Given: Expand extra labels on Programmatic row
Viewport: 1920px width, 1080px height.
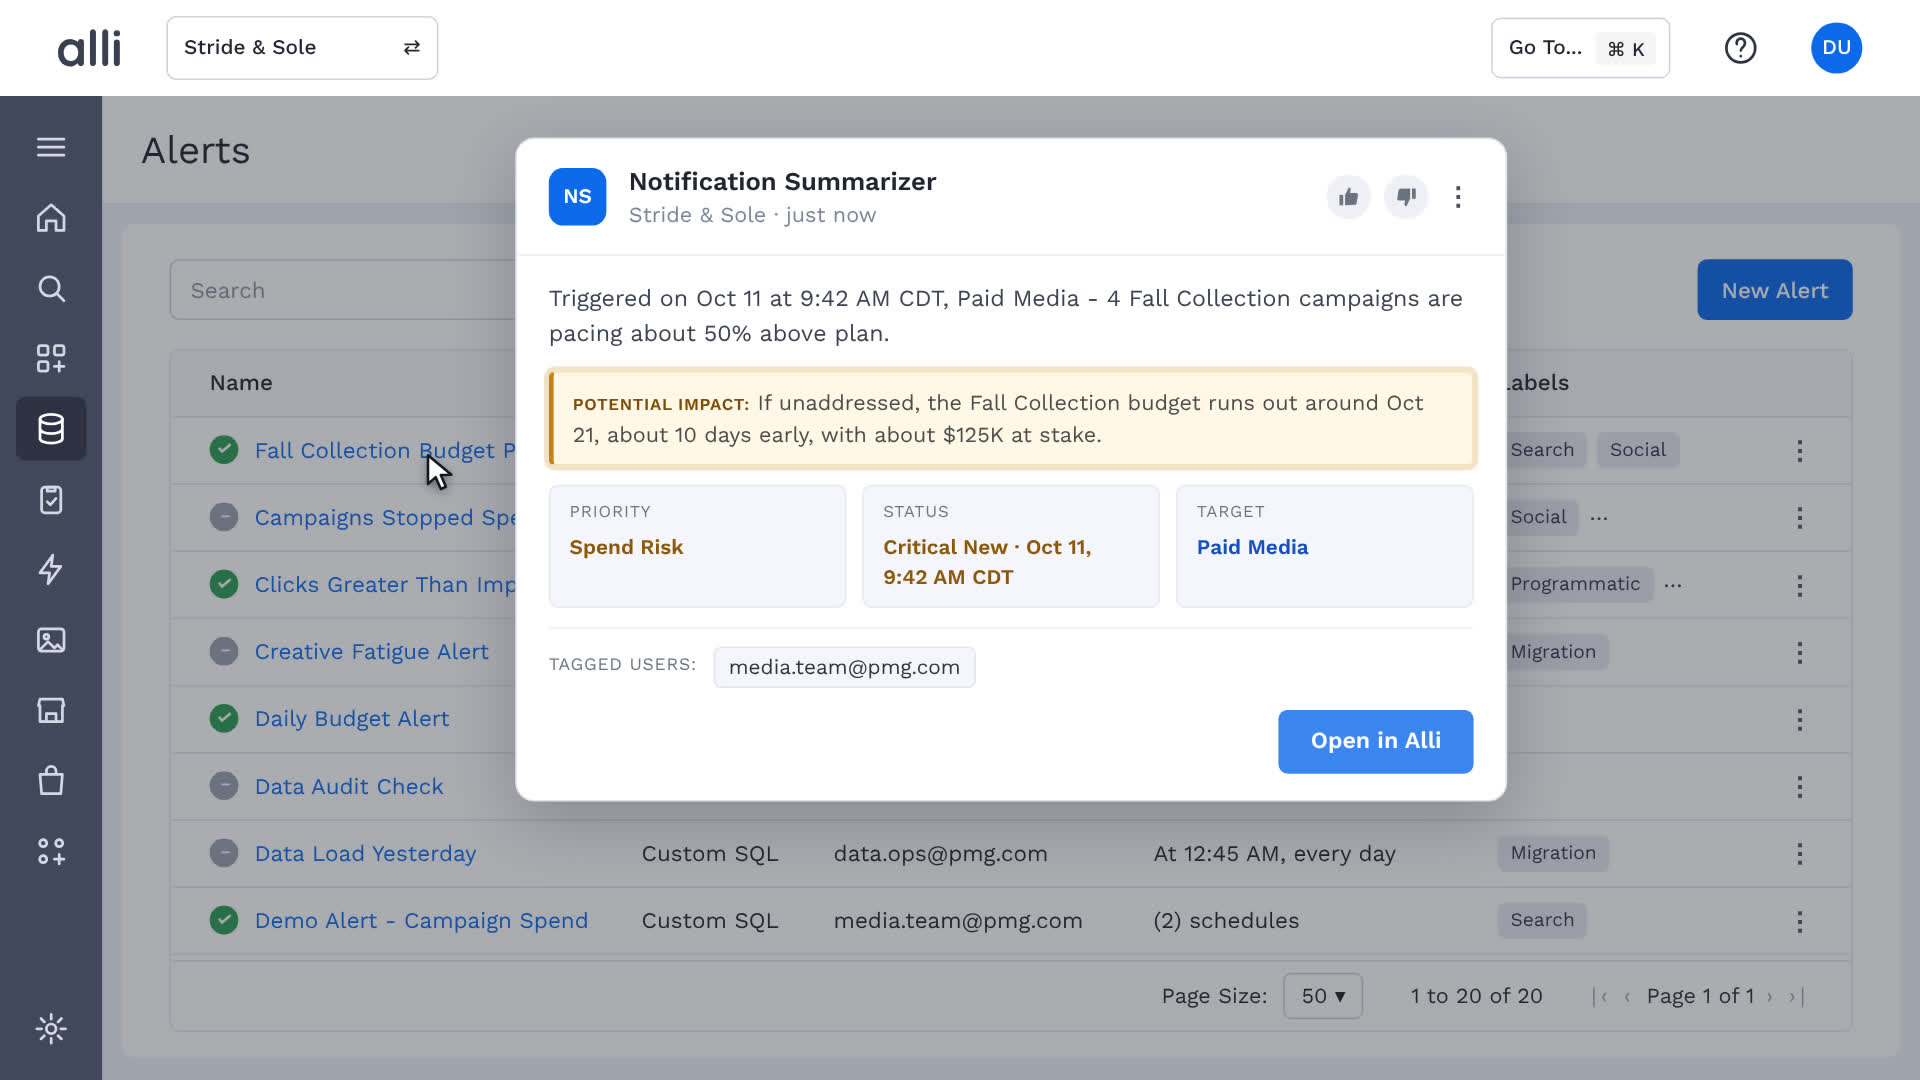Looking at the screenshot, I should point(1673,585).
